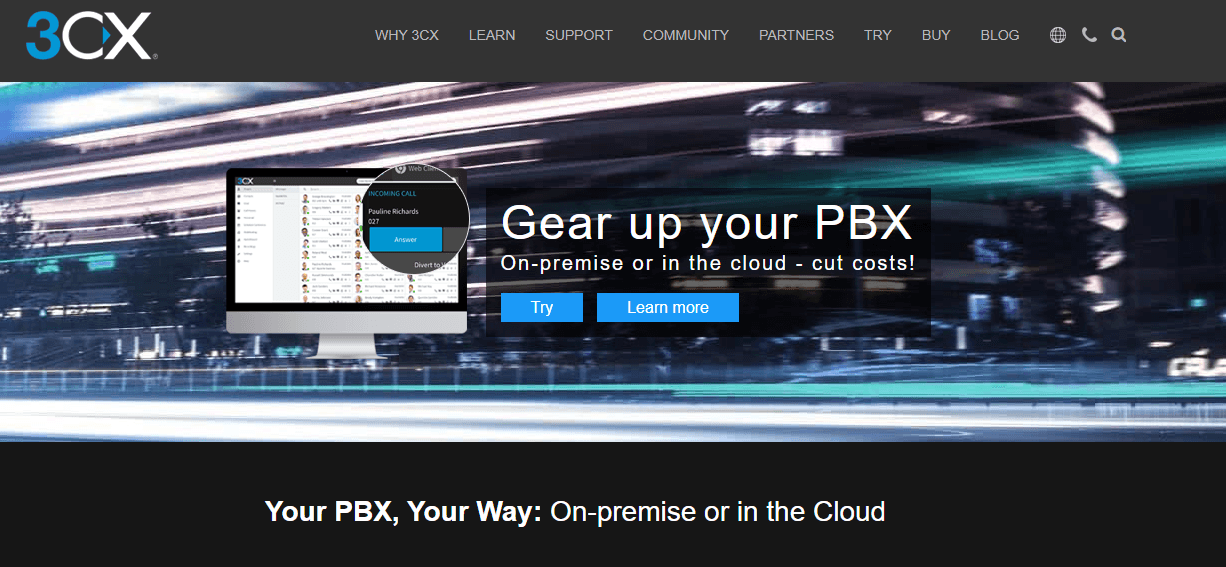
Task: Click the Answer button in magnified call popup
Action: click(406, 240)
